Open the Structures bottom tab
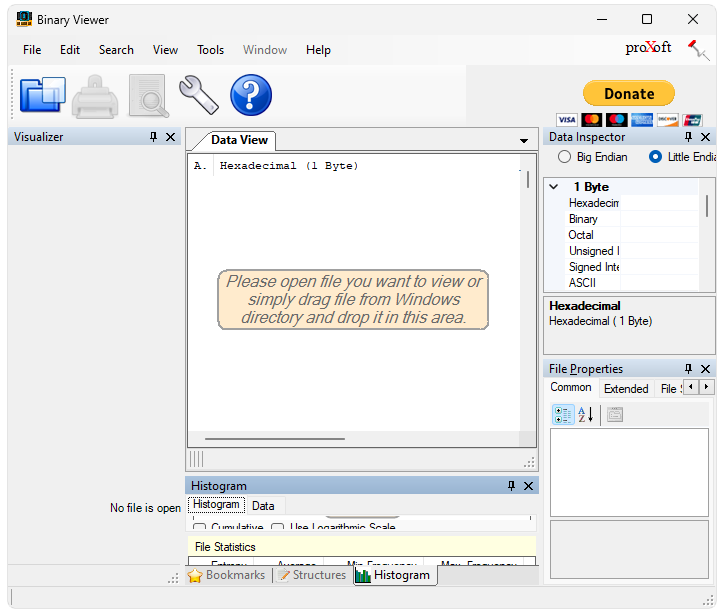This screenshot has height=613, width=723. [312, 575]
